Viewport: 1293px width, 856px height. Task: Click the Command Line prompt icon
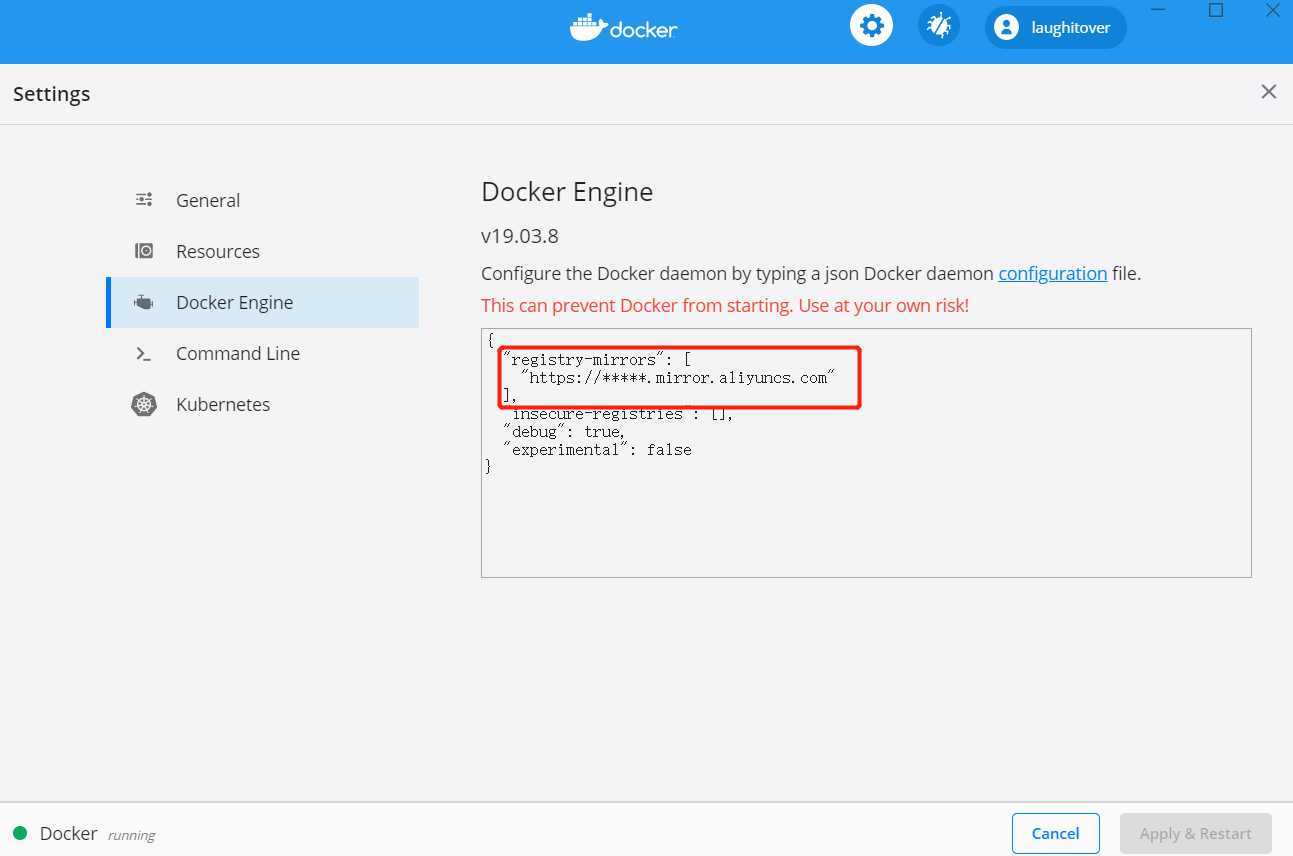[144, 353]
